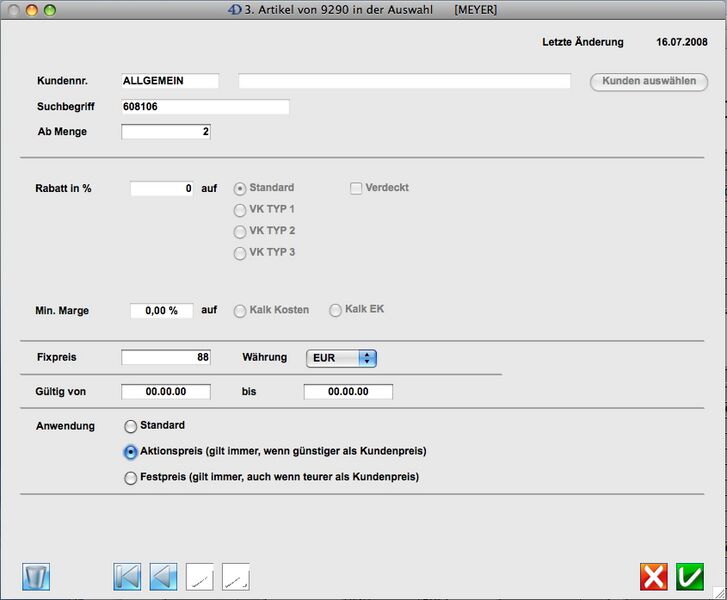Click the Fixpreis input field
This screenshot has height=600, width=727.
pyautogui.click(x=166, y=358)
